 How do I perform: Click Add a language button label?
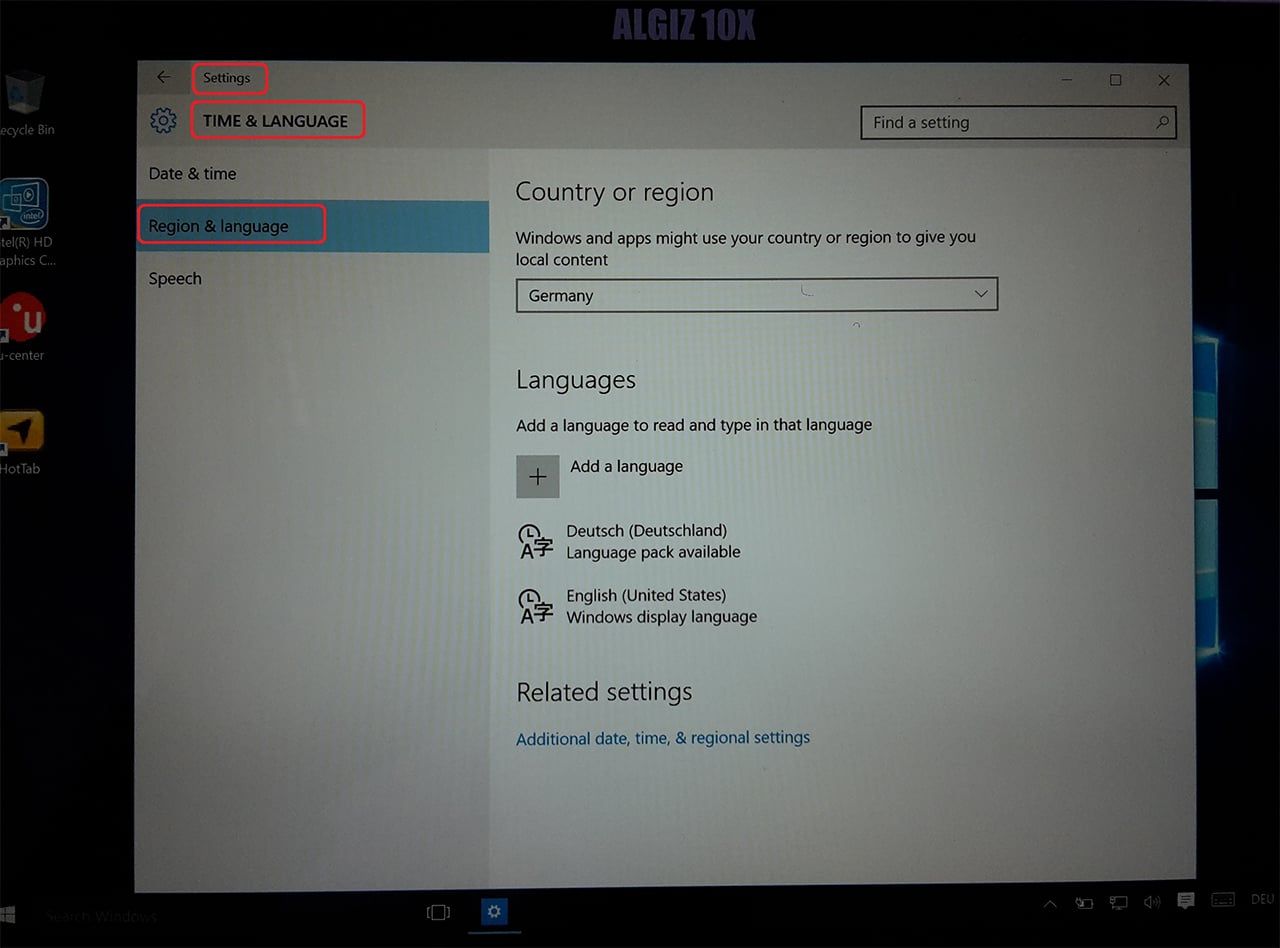click(x=626, y=466)
